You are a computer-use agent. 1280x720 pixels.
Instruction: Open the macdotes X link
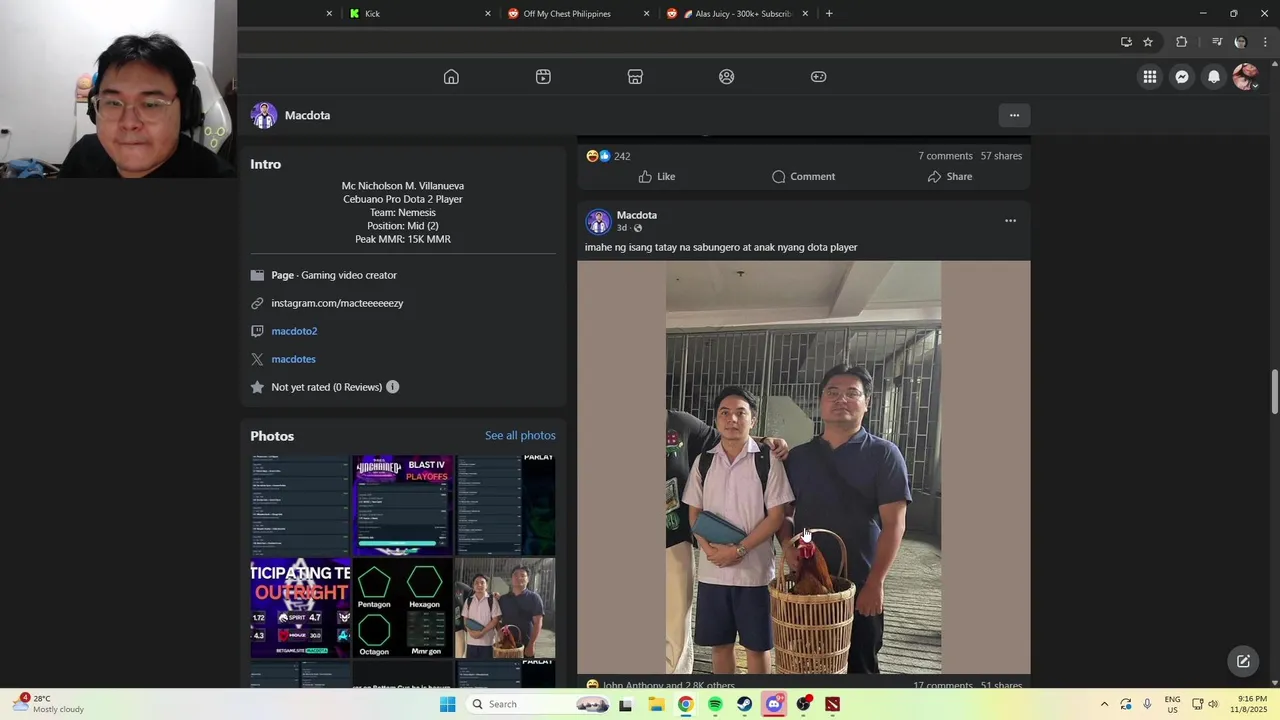click(x=293, y=359)
